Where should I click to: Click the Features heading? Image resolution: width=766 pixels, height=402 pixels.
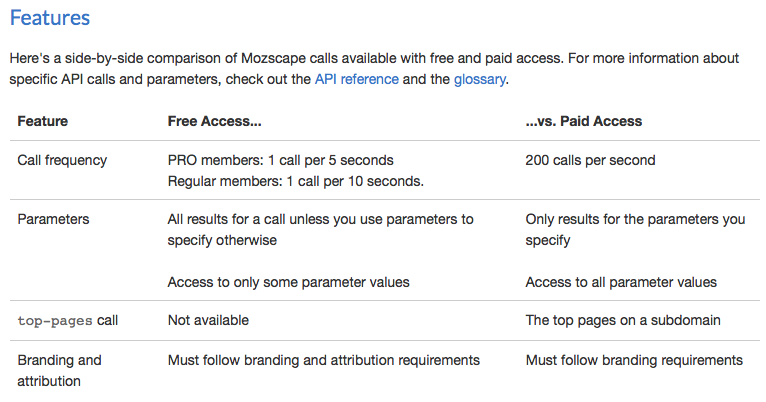click(50, 18)
